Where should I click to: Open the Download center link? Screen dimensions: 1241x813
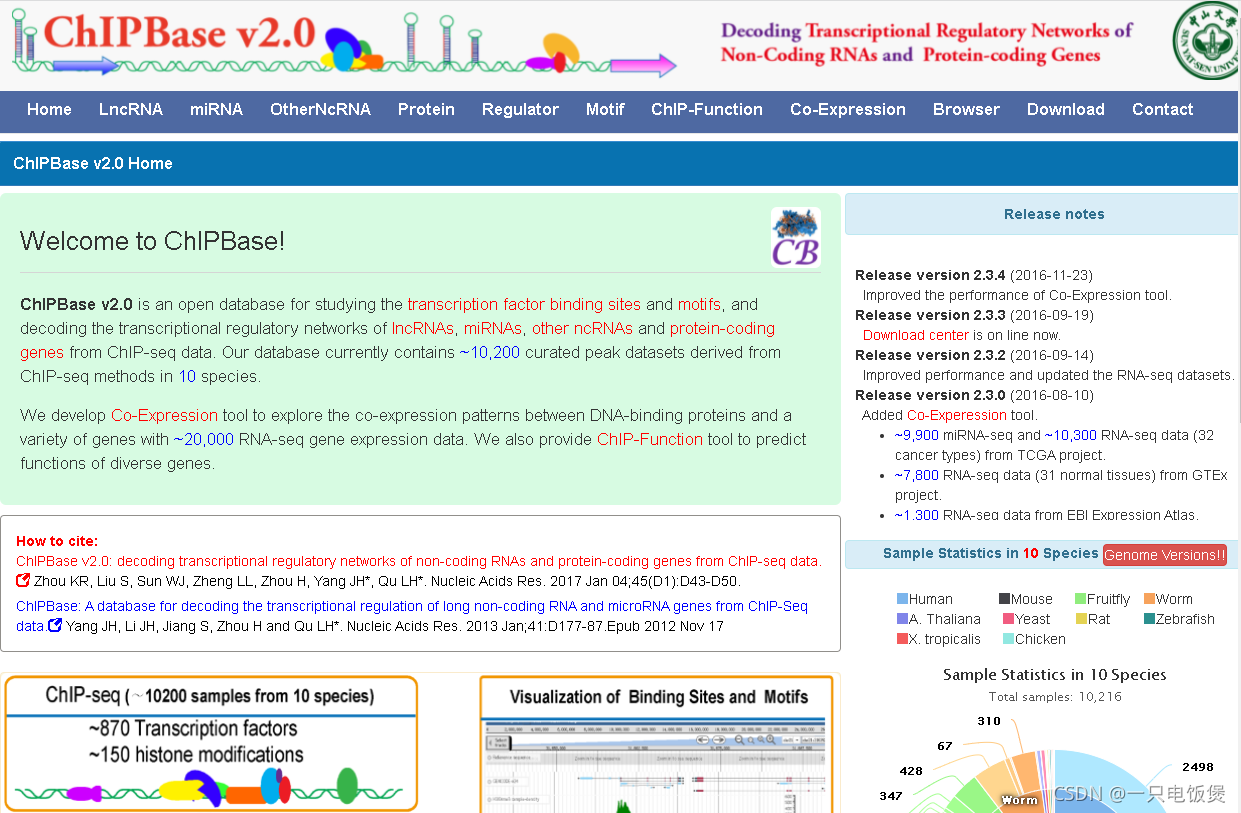pyautogui.click(x=916, y=335)
